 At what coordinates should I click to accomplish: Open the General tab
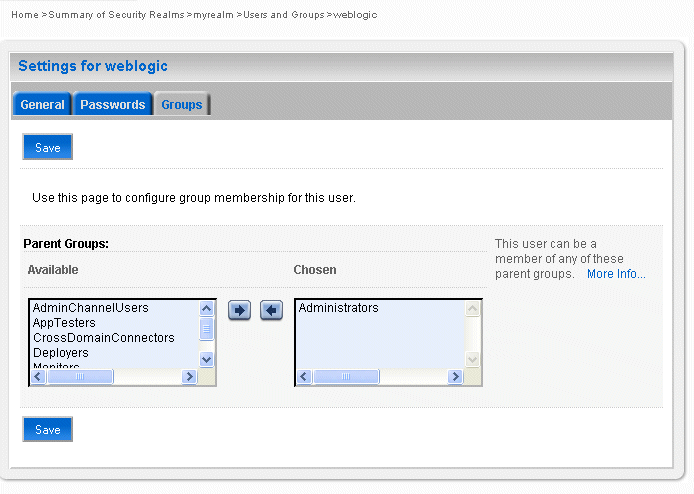click(x=42, y=104)
